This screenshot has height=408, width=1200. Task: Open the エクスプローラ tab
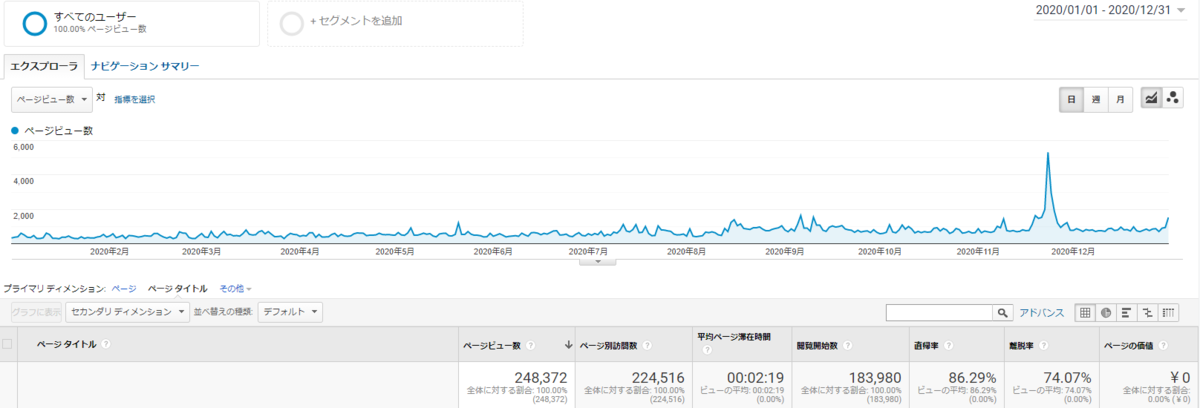[x=43, y=66]
